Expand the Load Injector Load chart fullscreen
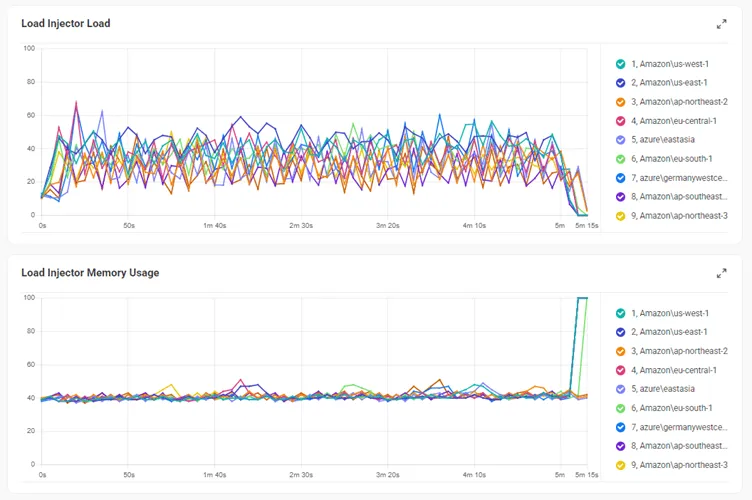 (721, 24)
